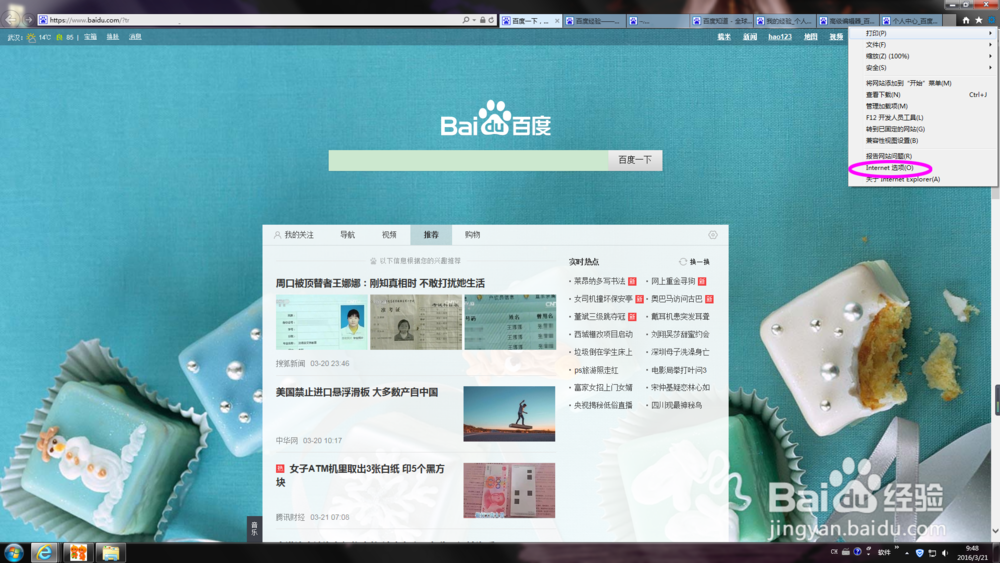Expand the 打印(P) submenu

pyautogui.click(x=923, y=33)
